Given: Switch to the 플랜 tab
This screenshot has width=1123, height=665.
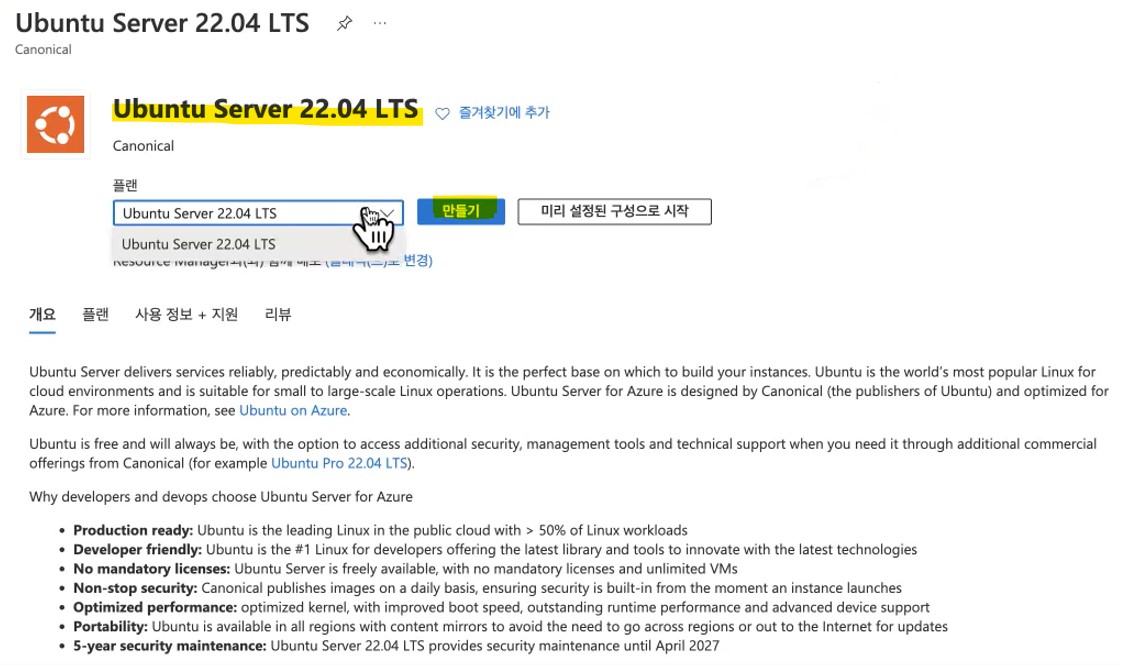Looking at the screenshot, I should [95, 314].
